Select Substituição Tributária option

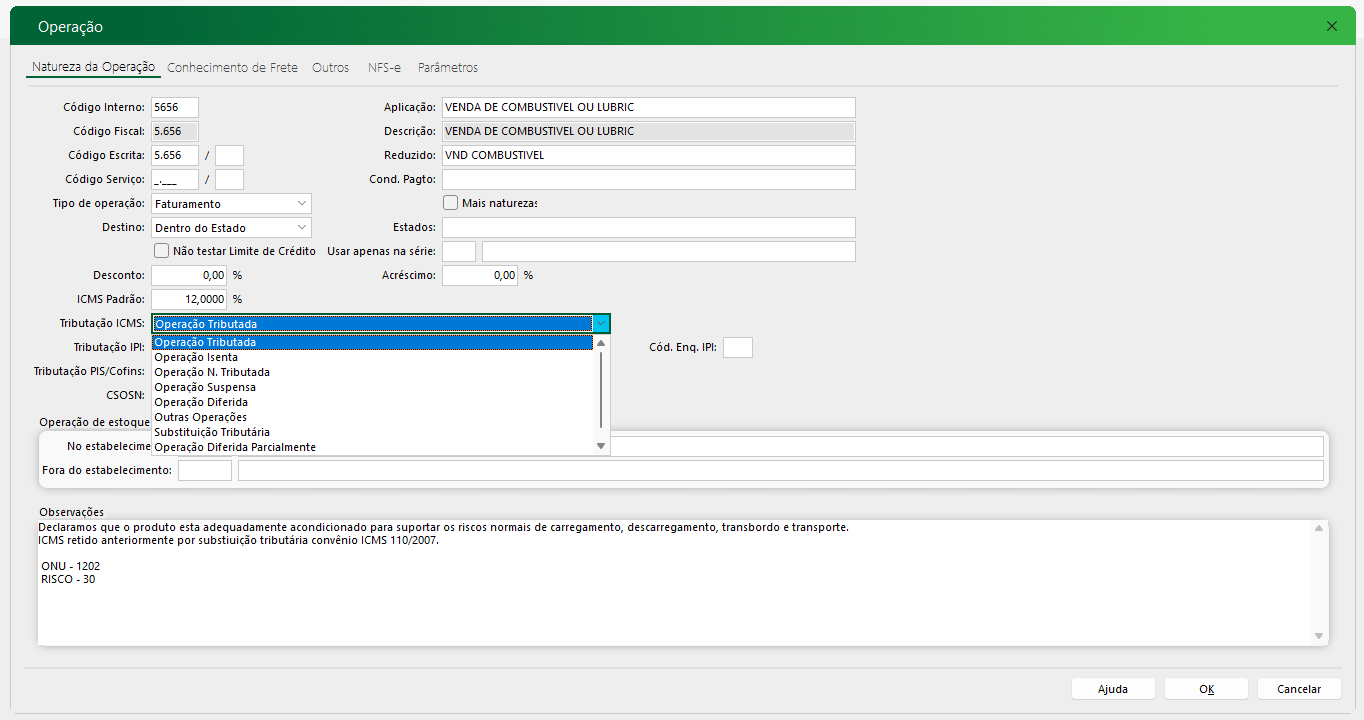pos(372,432)
